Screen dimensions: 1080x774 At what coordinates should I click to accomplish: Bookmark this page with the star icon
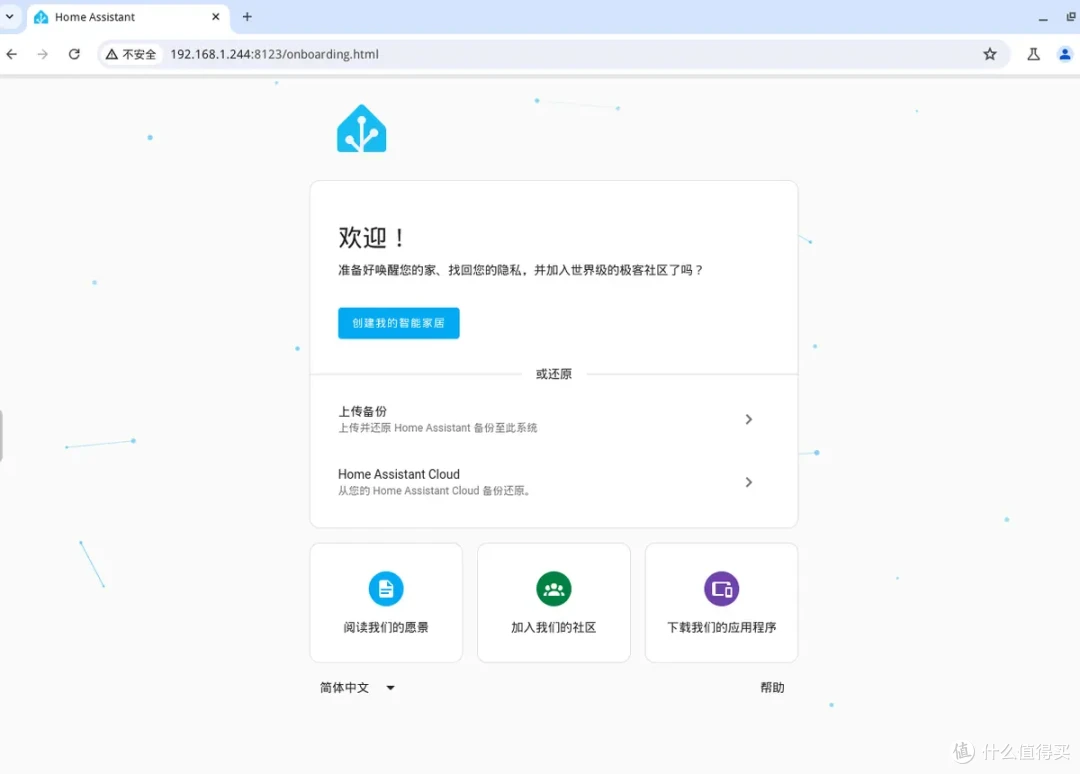[990, 54]
